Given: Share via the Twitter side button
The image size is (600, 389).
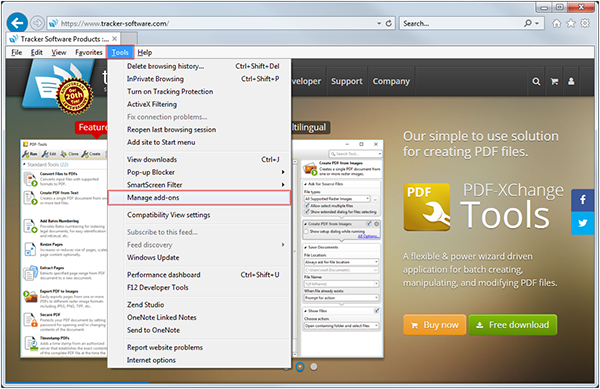Looking at the screenshot, I should coord(582,223).
